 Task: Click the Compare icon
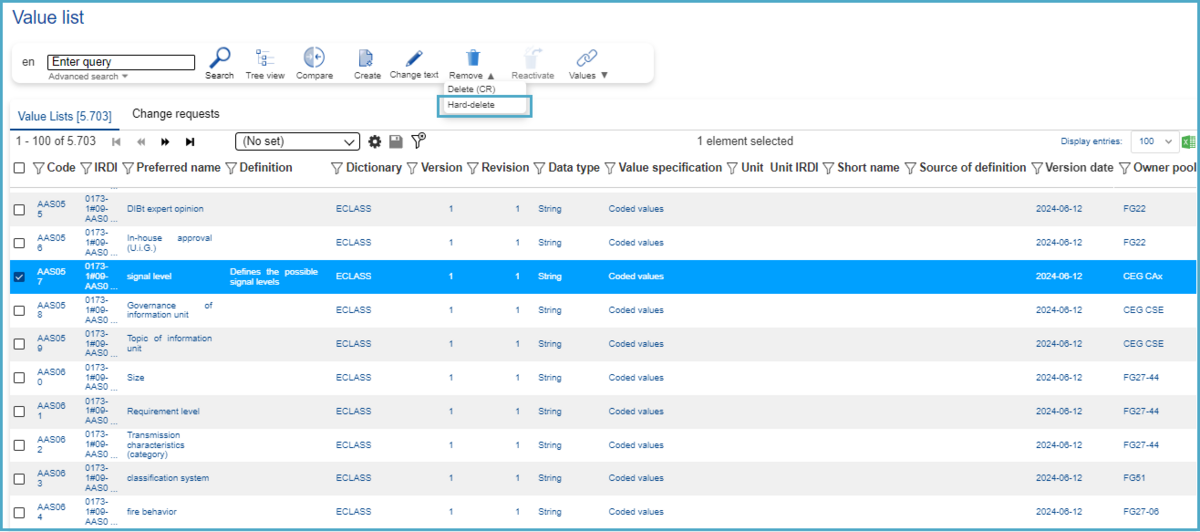coord(314,59)
